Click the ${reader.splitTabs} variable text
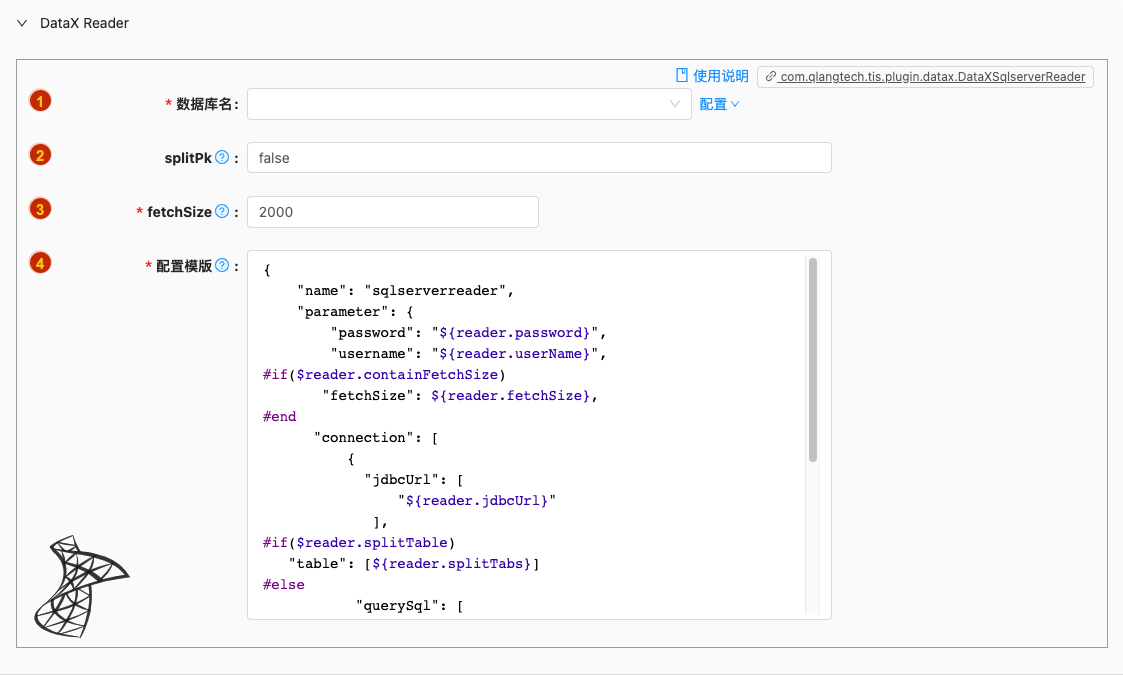The width and height of the screenshot is (1123, 675). 451,564
